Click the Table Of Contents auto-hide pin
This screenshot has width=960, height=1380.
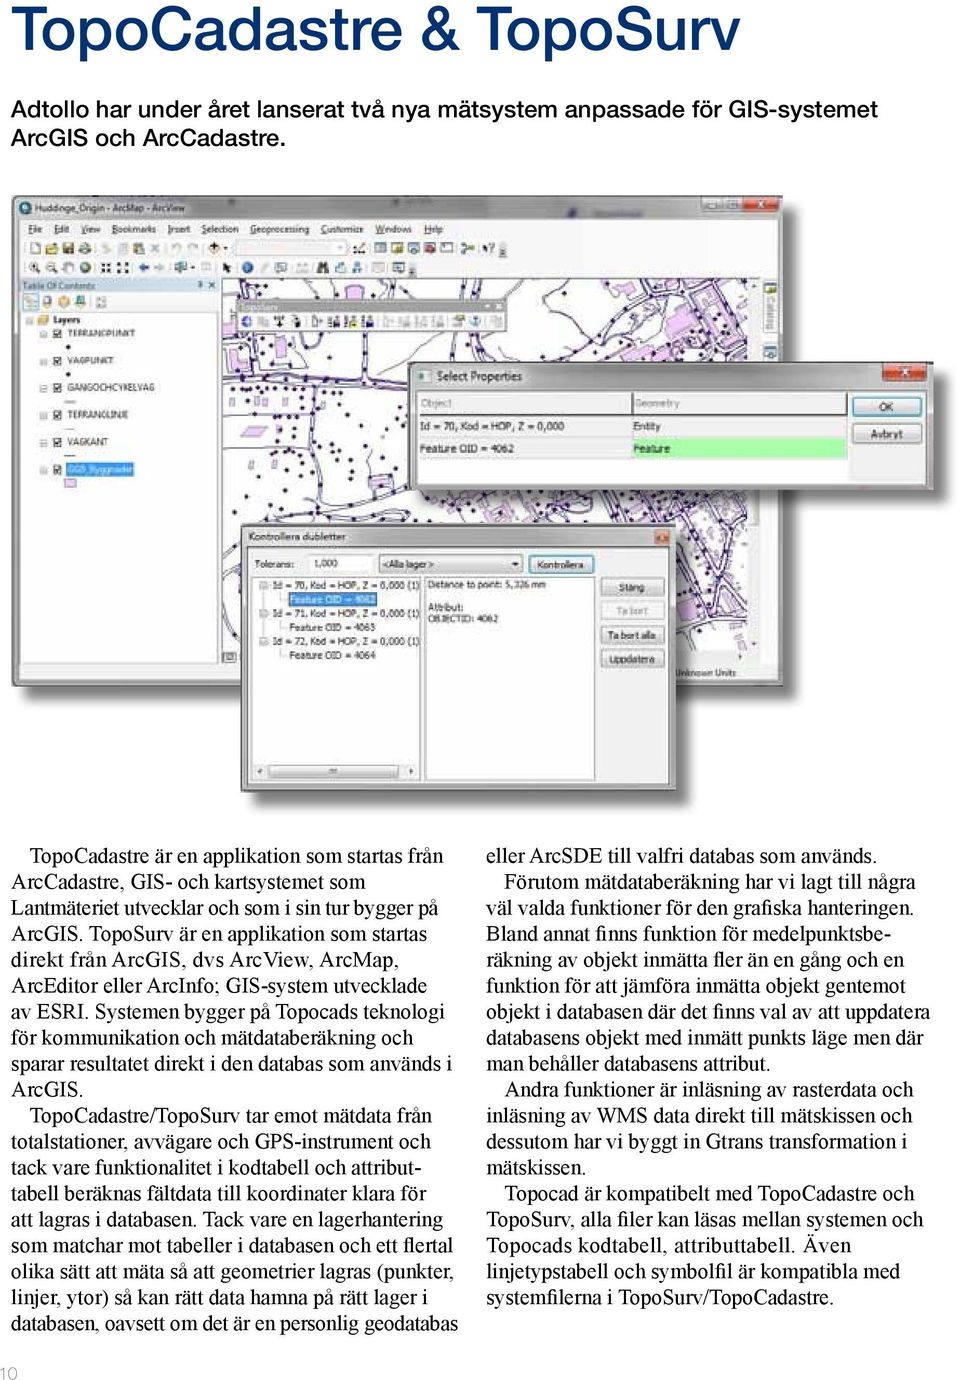point(199,285)
